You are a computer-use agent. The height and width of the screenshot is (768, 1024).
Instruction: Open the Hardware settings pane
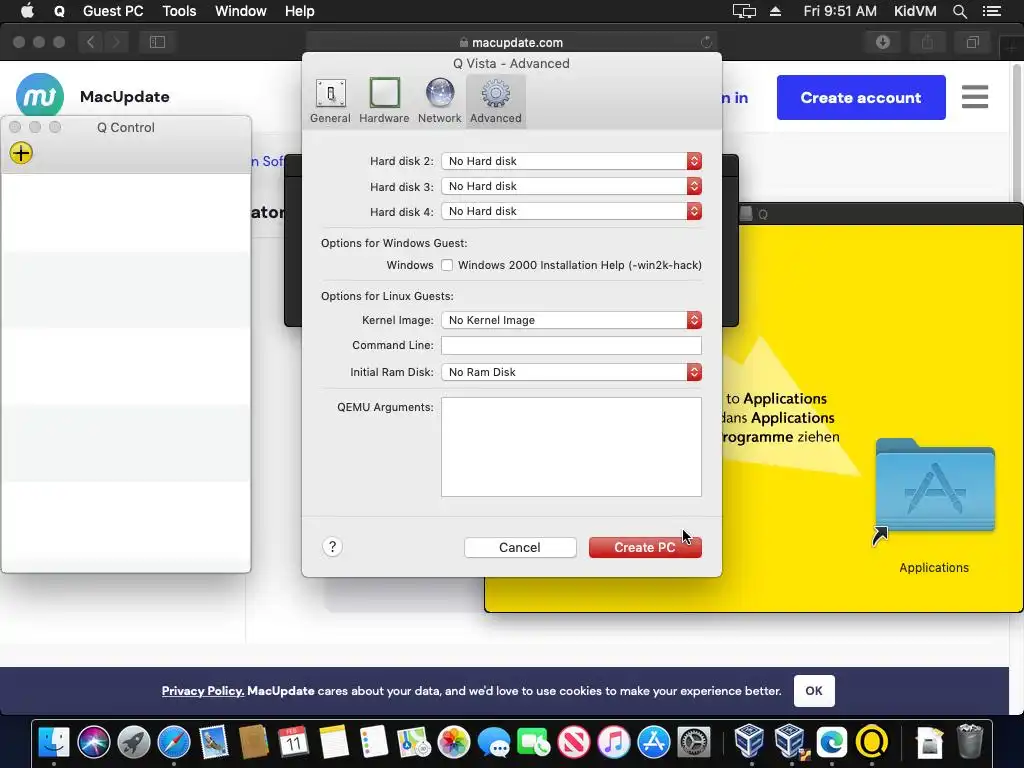click(x=384, y=101)
